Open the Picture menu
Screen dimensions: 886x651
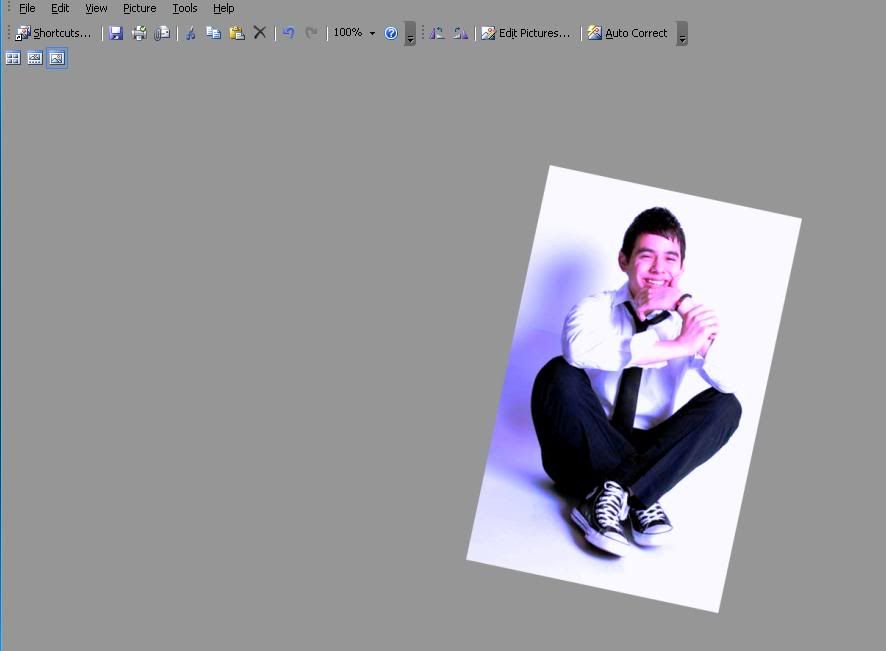coord(139,8)
